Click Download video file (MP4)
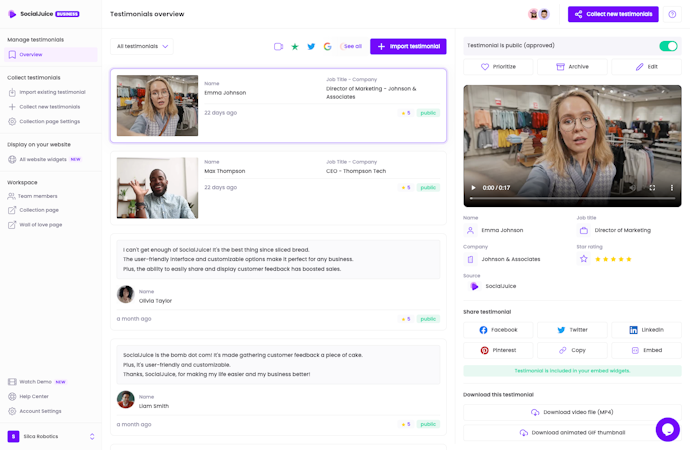The height and width of the screenshot is (450, 690). point(572,412)
